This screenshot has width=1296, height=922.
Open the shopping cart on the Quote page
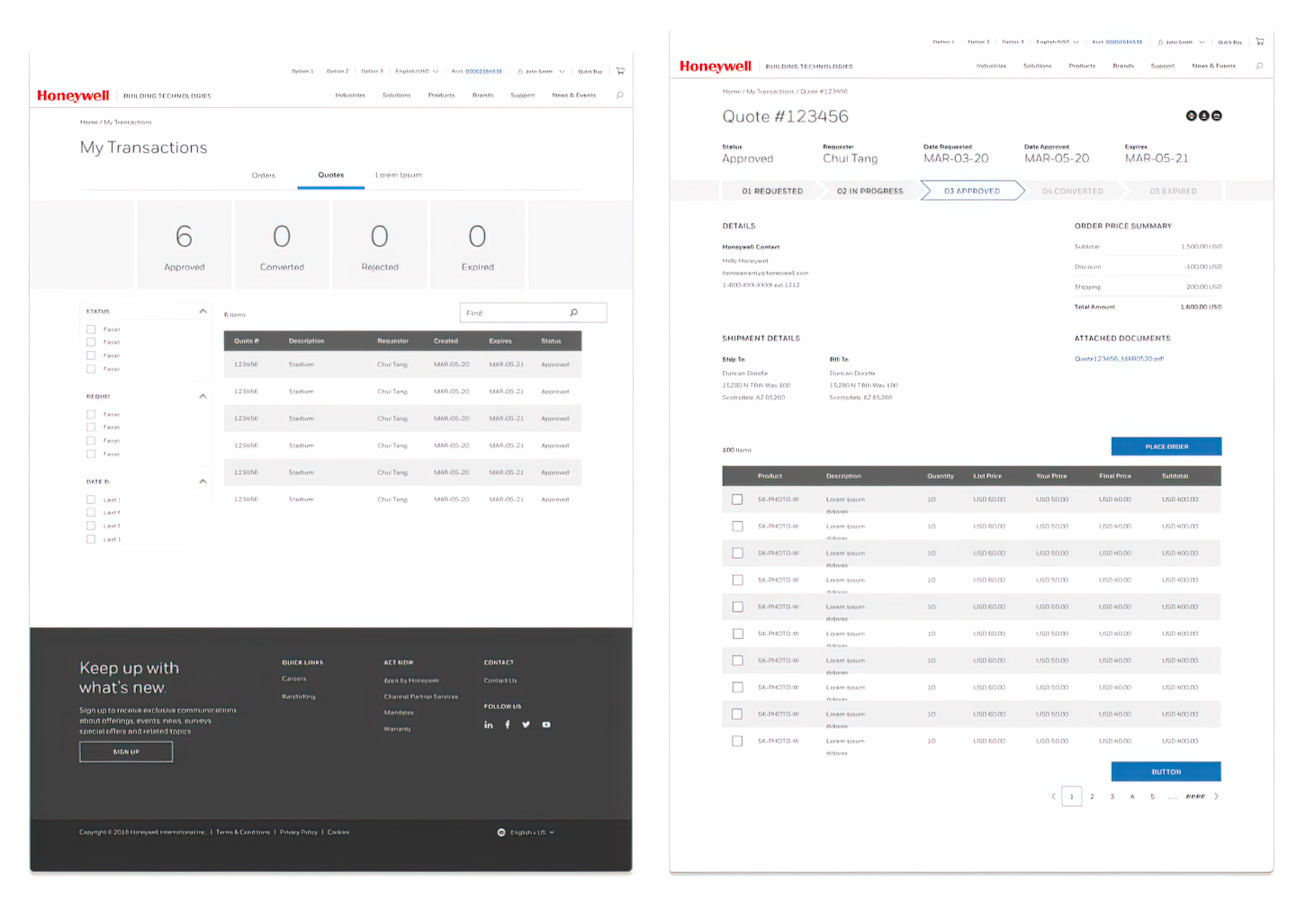1259,41
